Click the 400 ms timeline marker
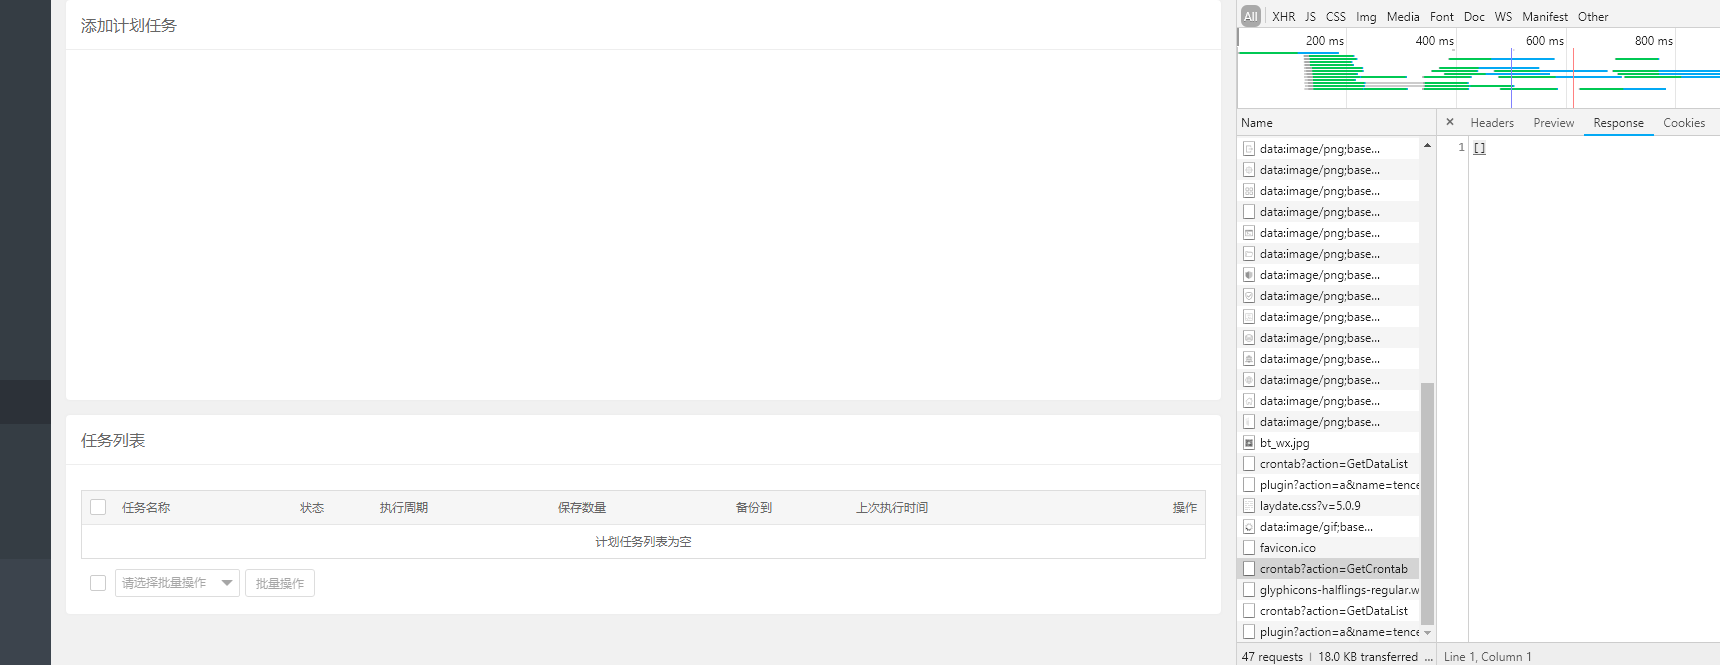 [x=1434, y=41]
